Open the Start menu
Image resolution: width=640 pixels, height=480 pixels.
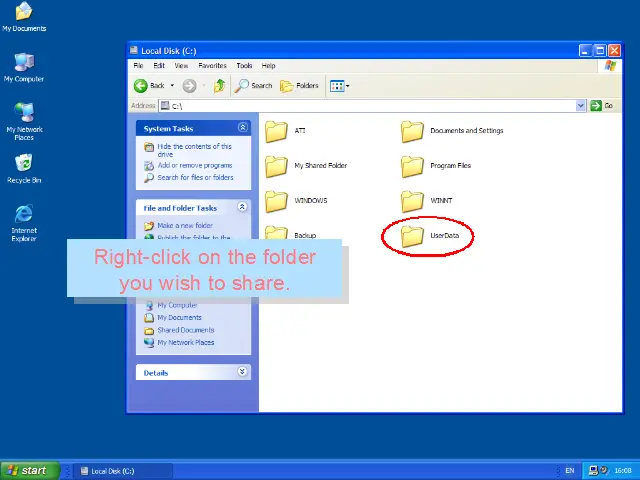point(30,471)
